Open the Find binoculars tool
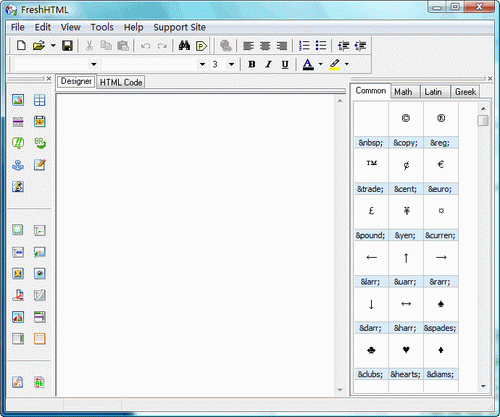Image resolution: width=500 pixels, height=417 pixels. click(184, 46)
